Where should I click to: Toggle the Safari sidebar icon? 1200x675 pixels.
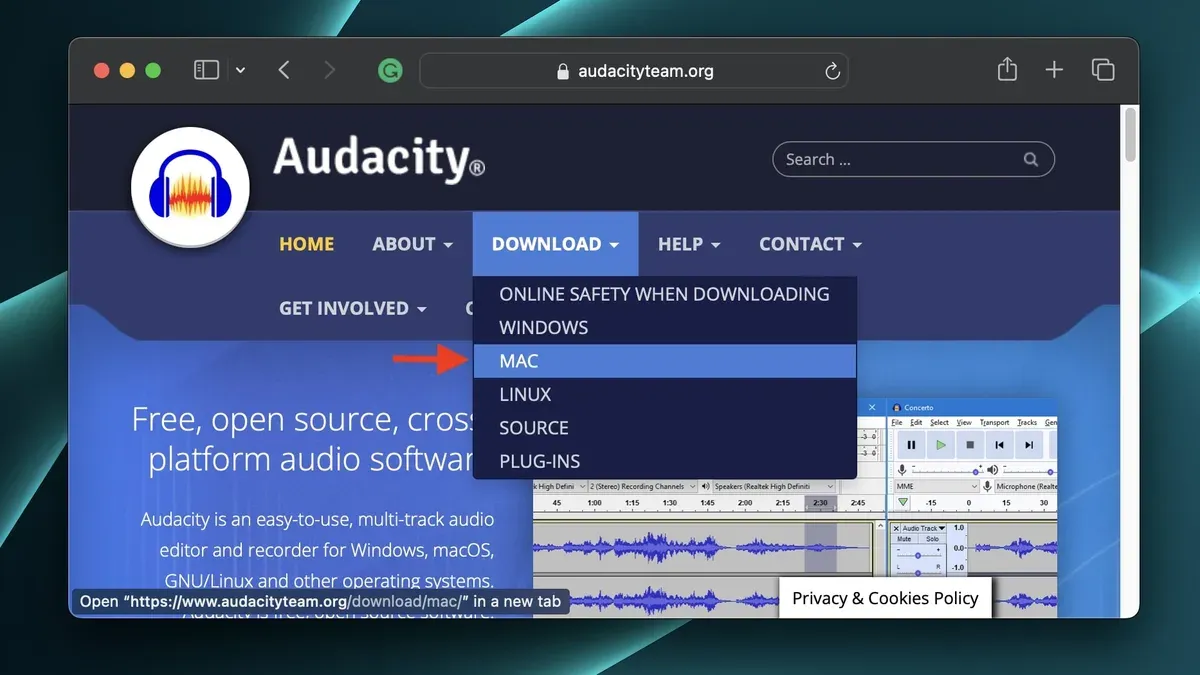(x=206, y=70)
